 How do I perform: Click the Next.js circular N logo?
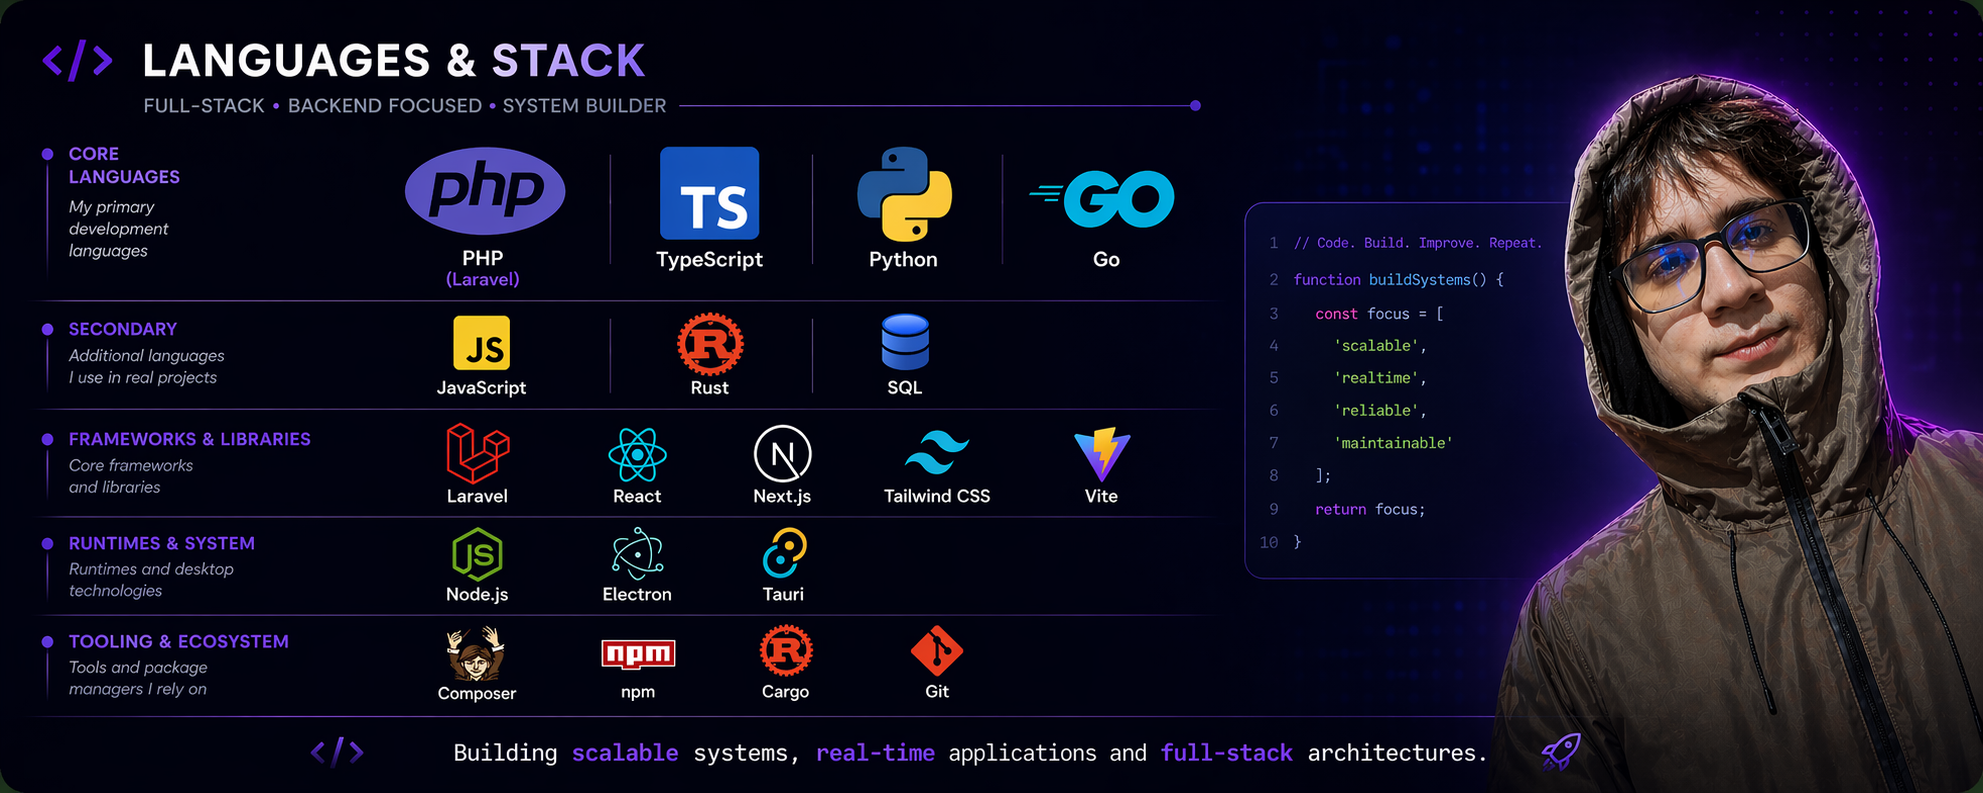[x=782, y=454]
